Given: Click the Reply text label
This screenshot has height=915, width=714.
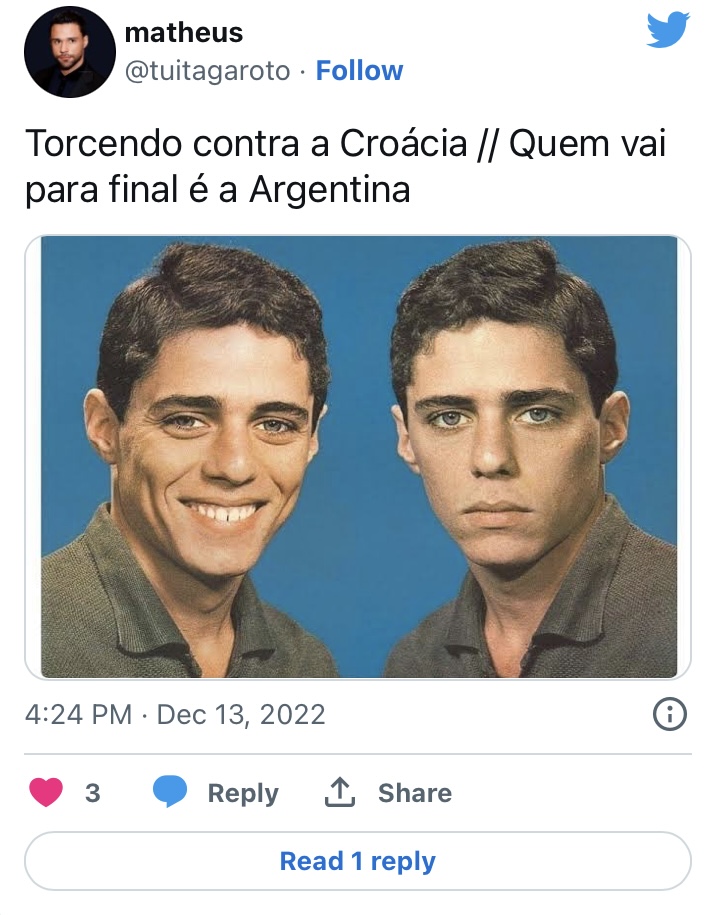Looking at the screenshot, I should (243, 794).
